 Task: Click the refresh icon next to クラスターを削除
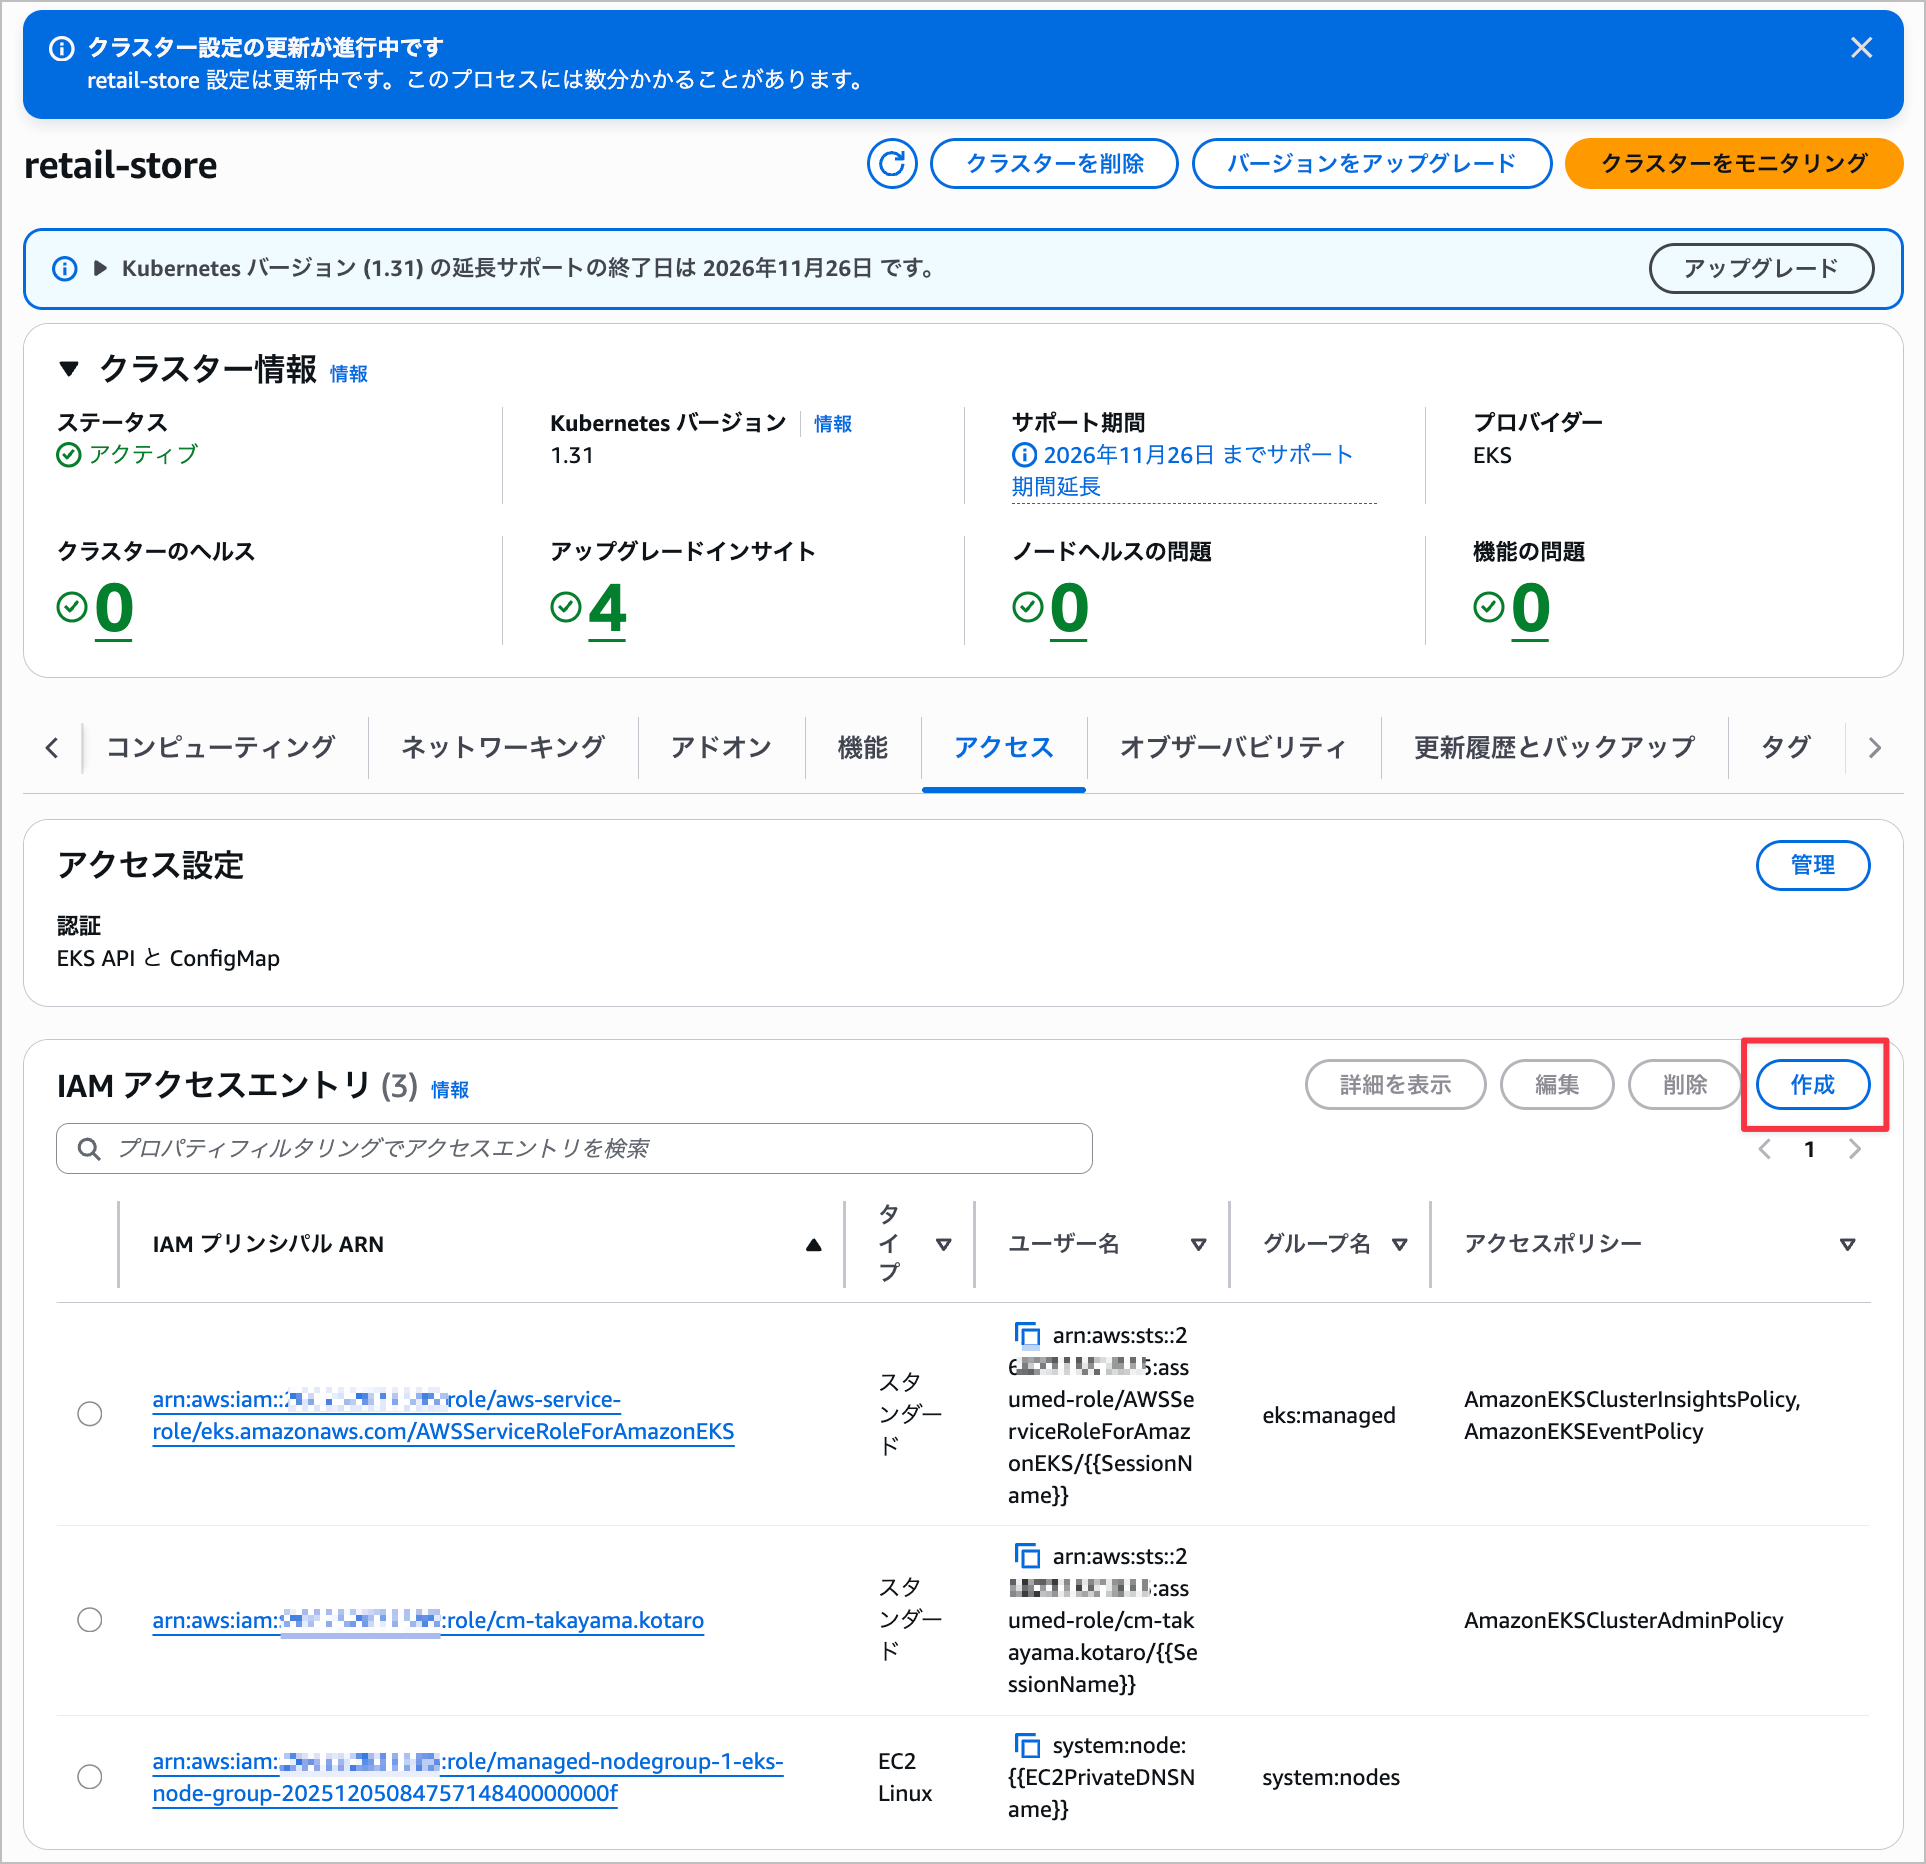tap(891, 164)
